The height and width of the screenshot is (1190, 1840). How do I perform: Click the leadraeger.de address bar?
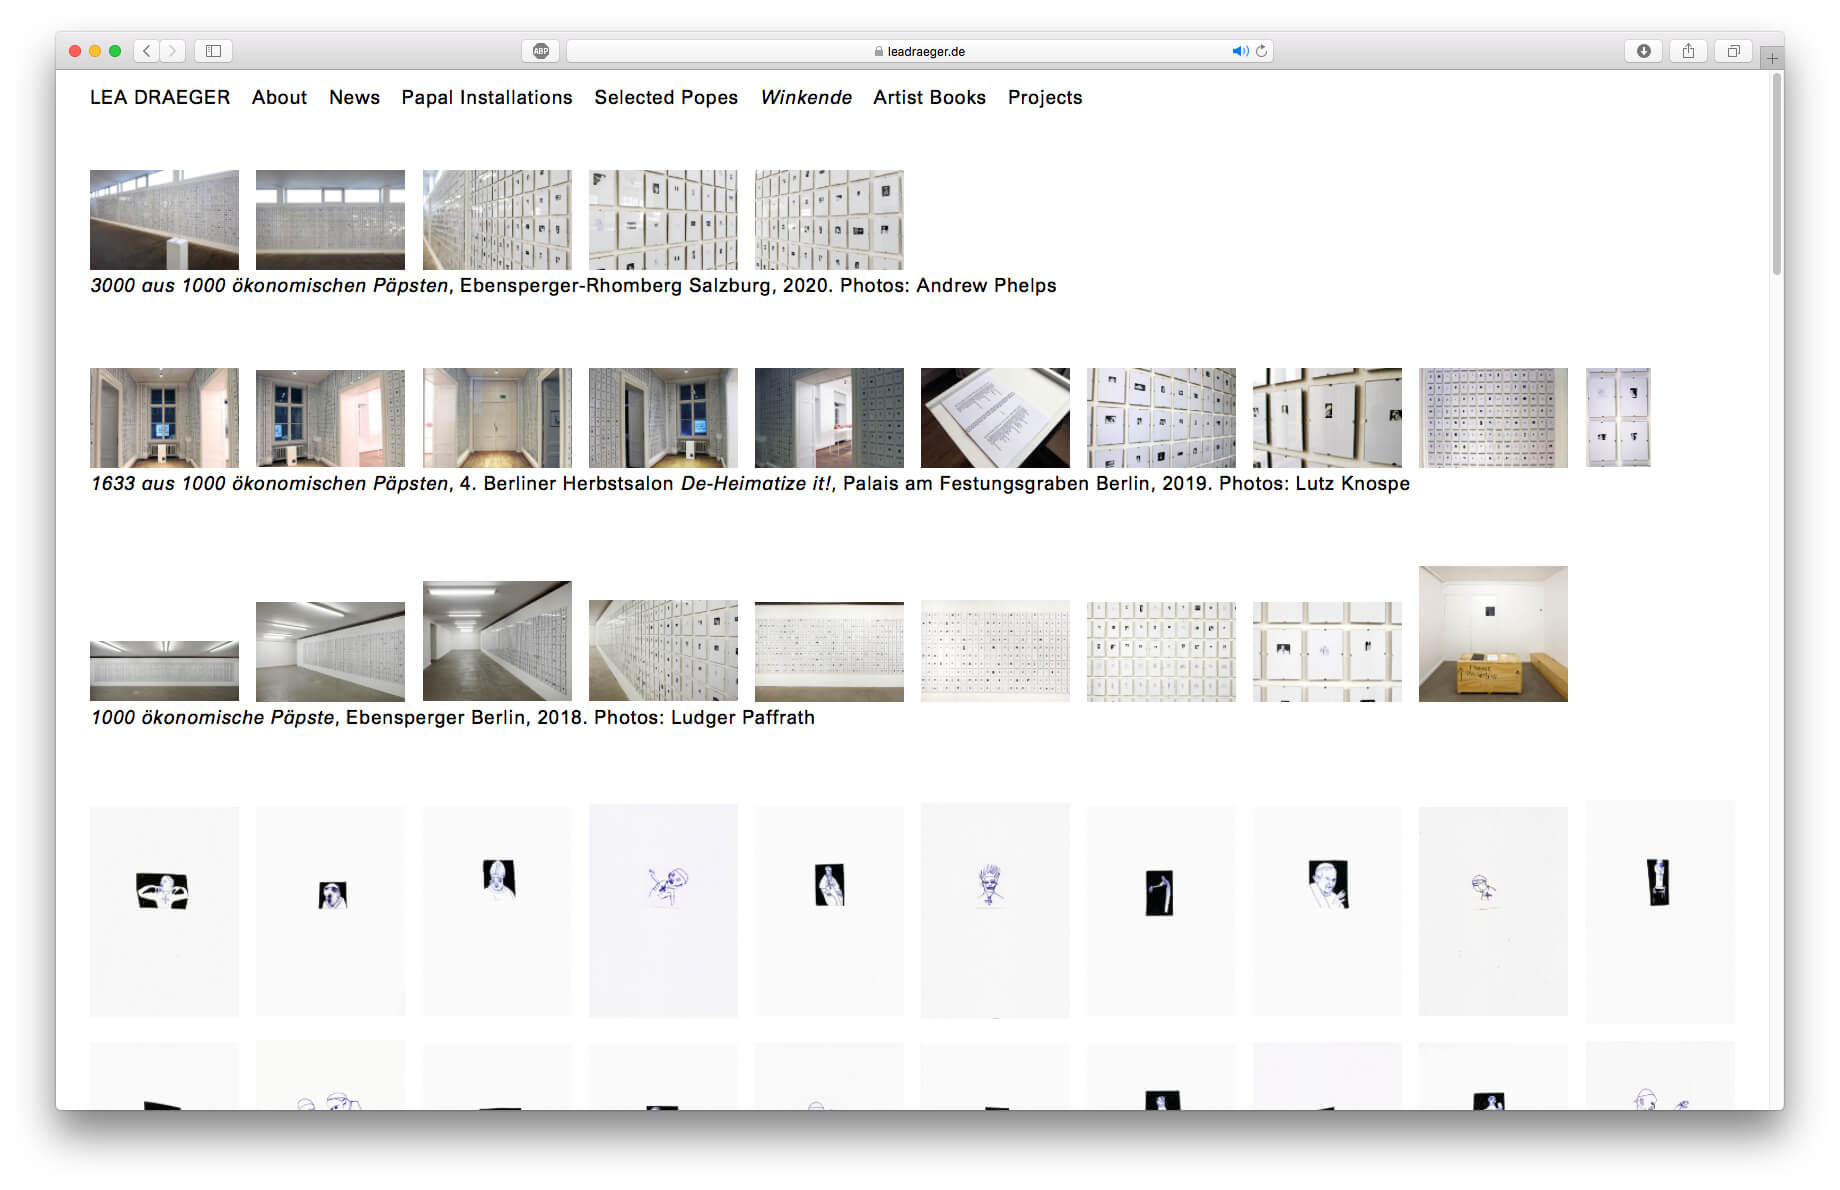(x=920, y=51)
